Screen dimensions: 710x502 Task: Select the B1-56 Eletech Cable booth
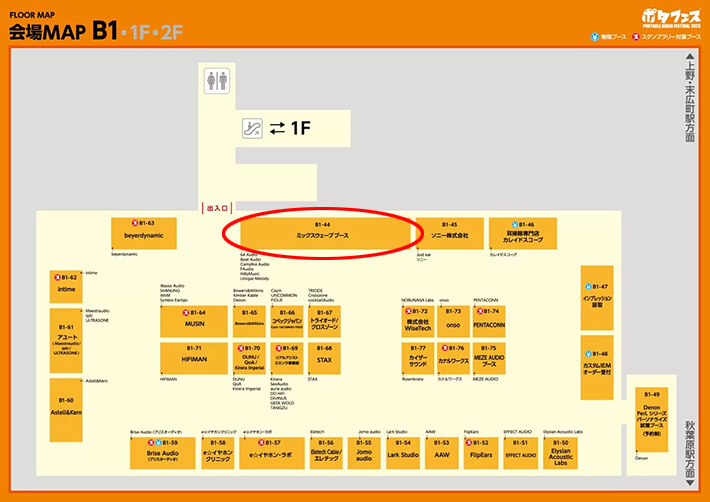(326, 453)
